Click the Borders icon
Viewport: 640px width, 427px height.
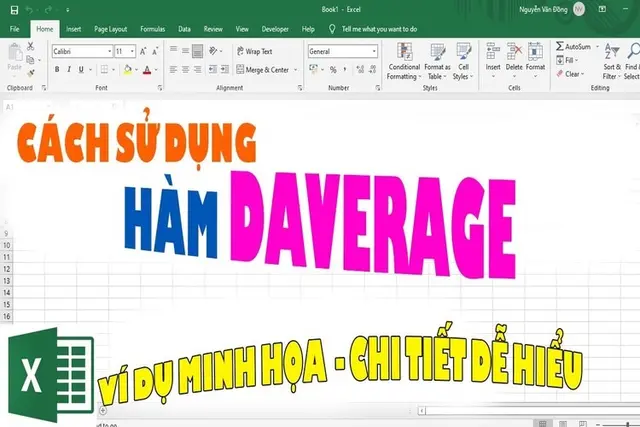(104, 69)
